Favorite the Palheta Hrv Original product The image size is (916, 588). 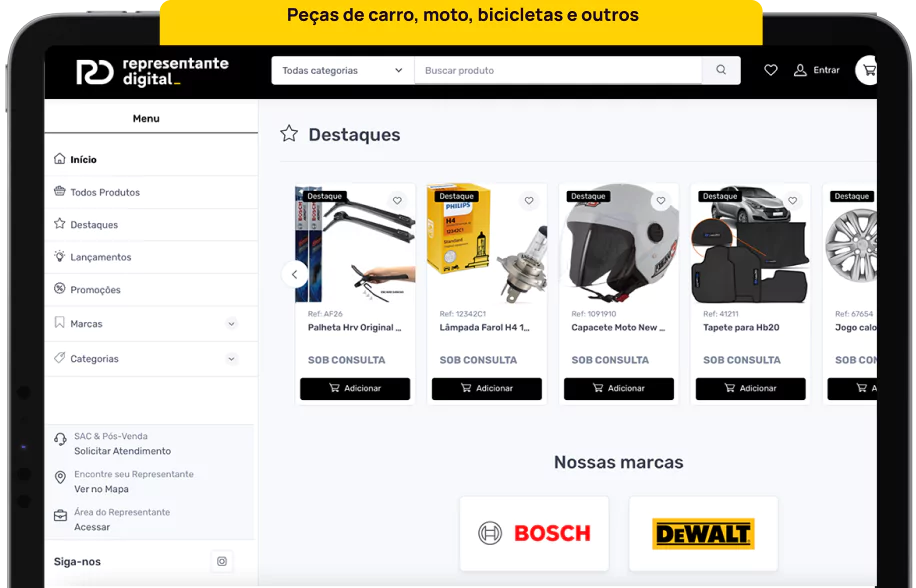397,200
